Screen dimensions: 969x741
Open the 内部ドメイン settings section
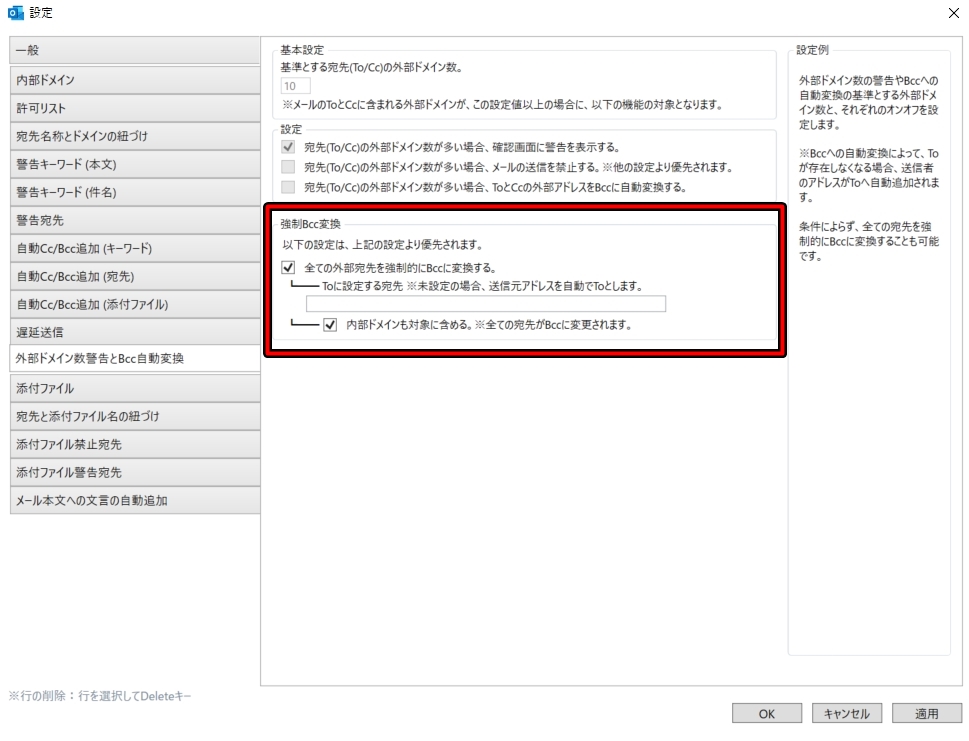click(x=135, y=79)
